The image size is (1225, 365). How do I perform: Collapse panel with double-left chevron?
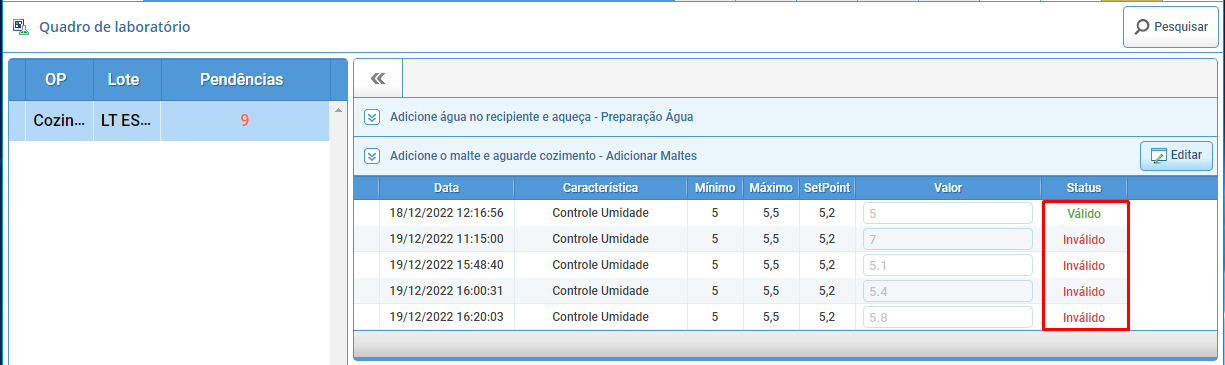378,79
